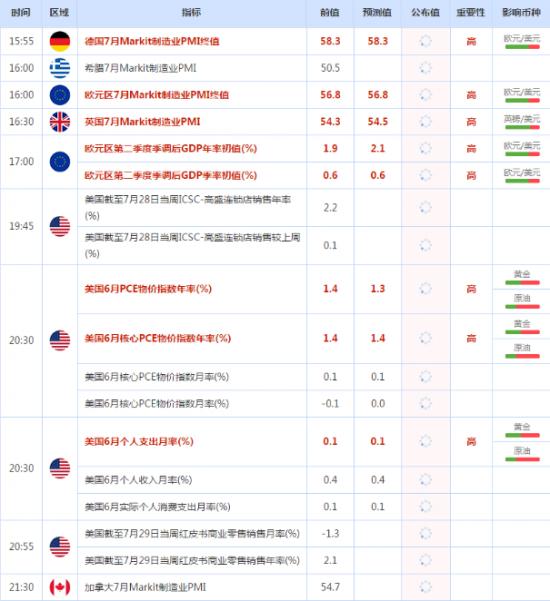
Task: Click the Canada flag icon
Action: point(60,587)
